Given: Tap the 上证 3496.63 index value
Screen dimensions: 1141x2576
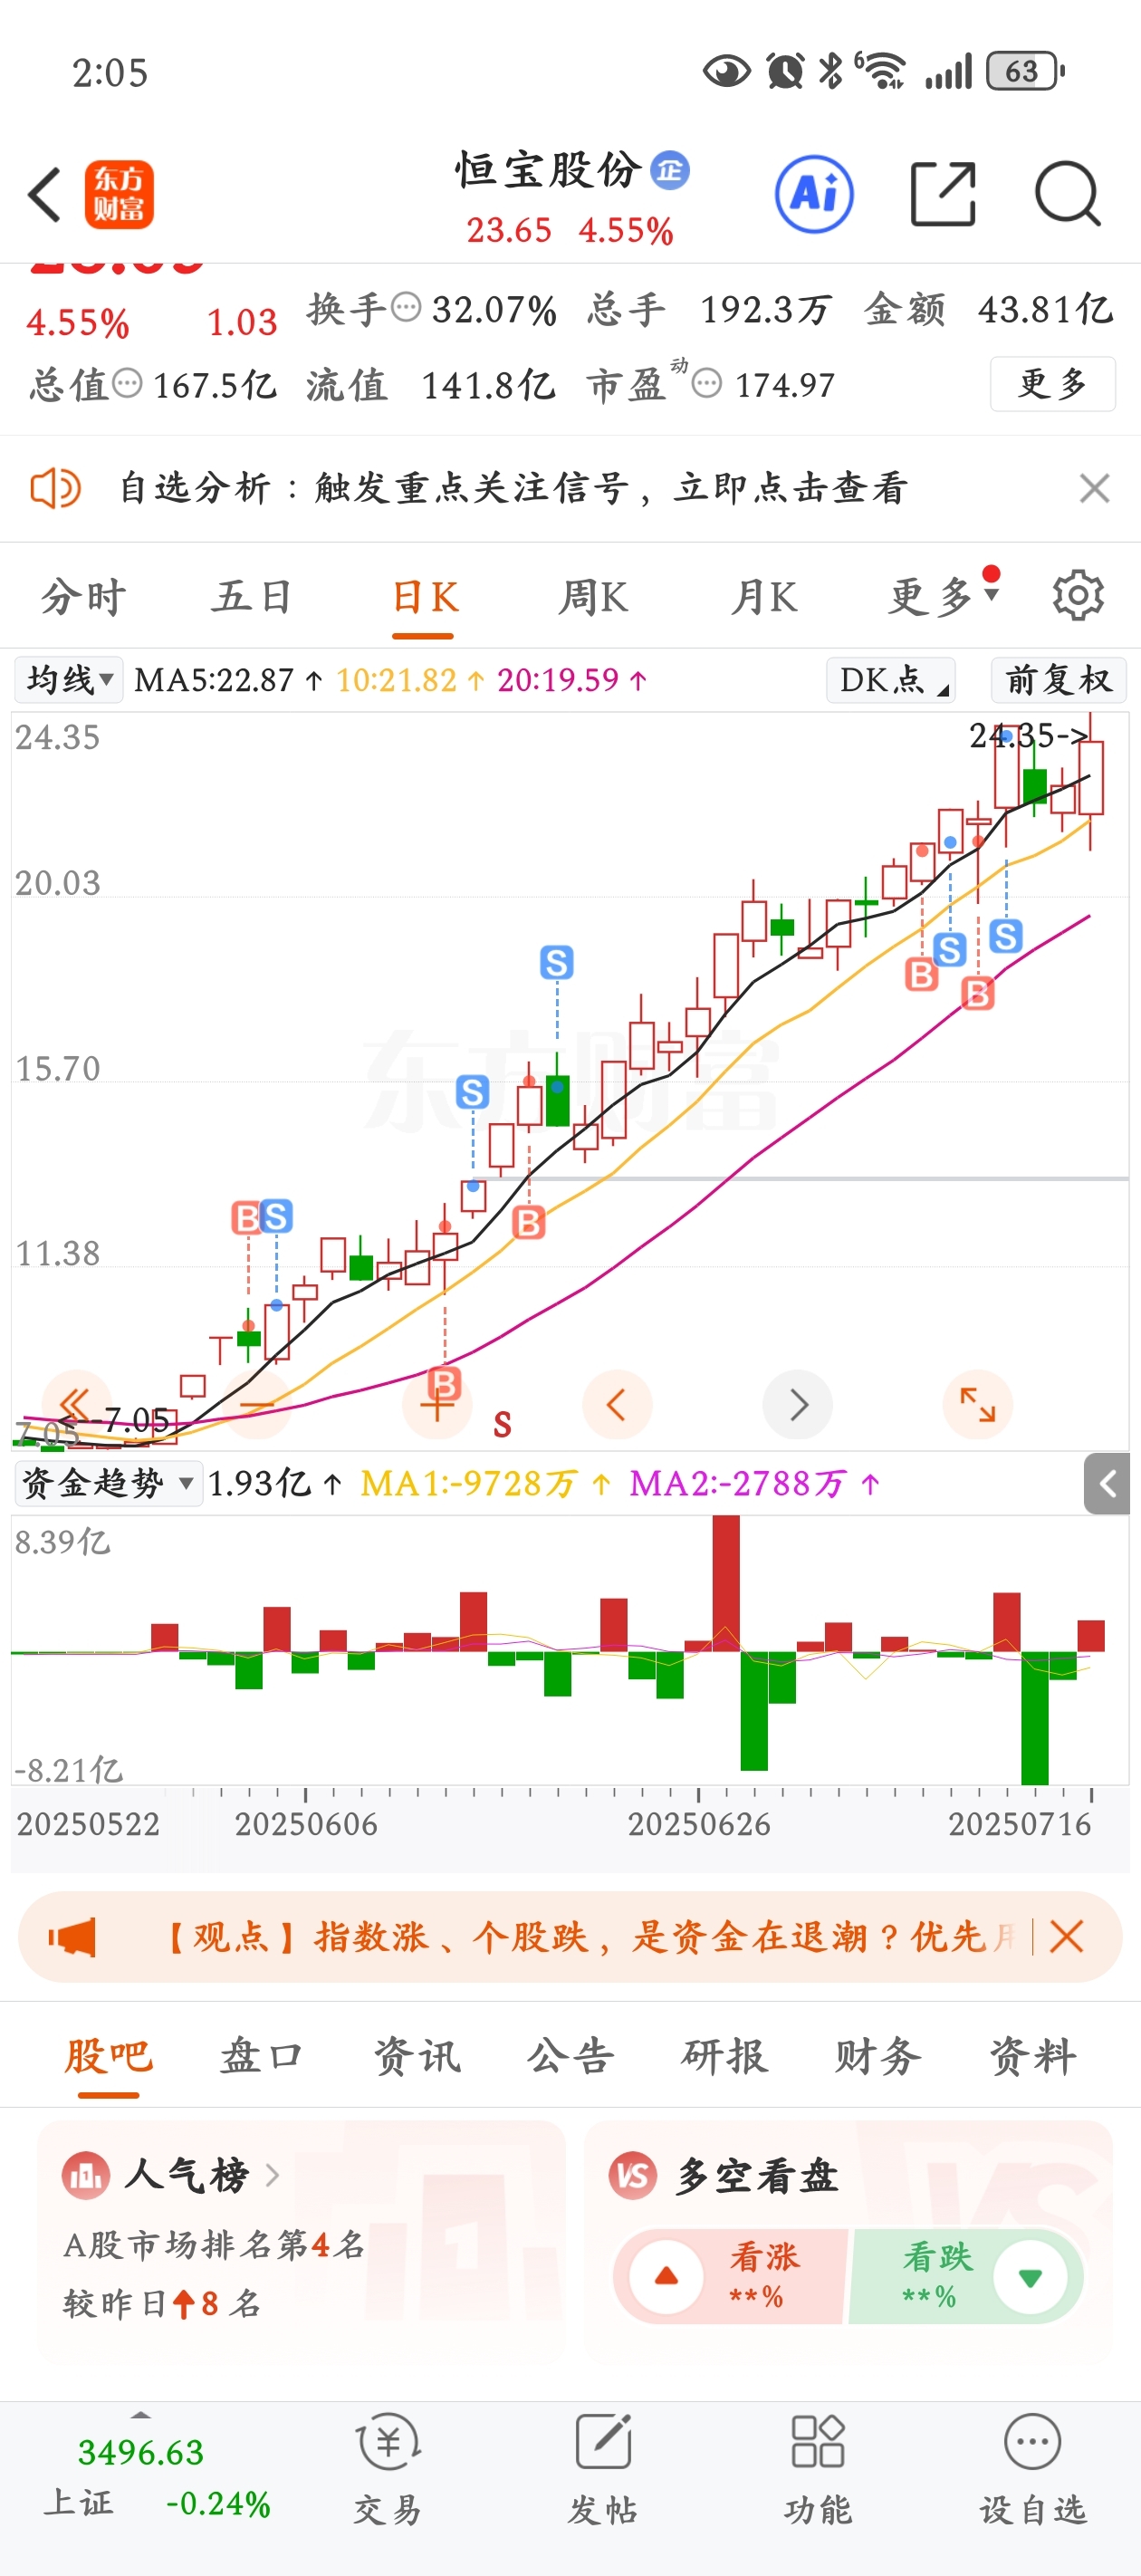Looking at the screenshot, I should coord(141,2452).
